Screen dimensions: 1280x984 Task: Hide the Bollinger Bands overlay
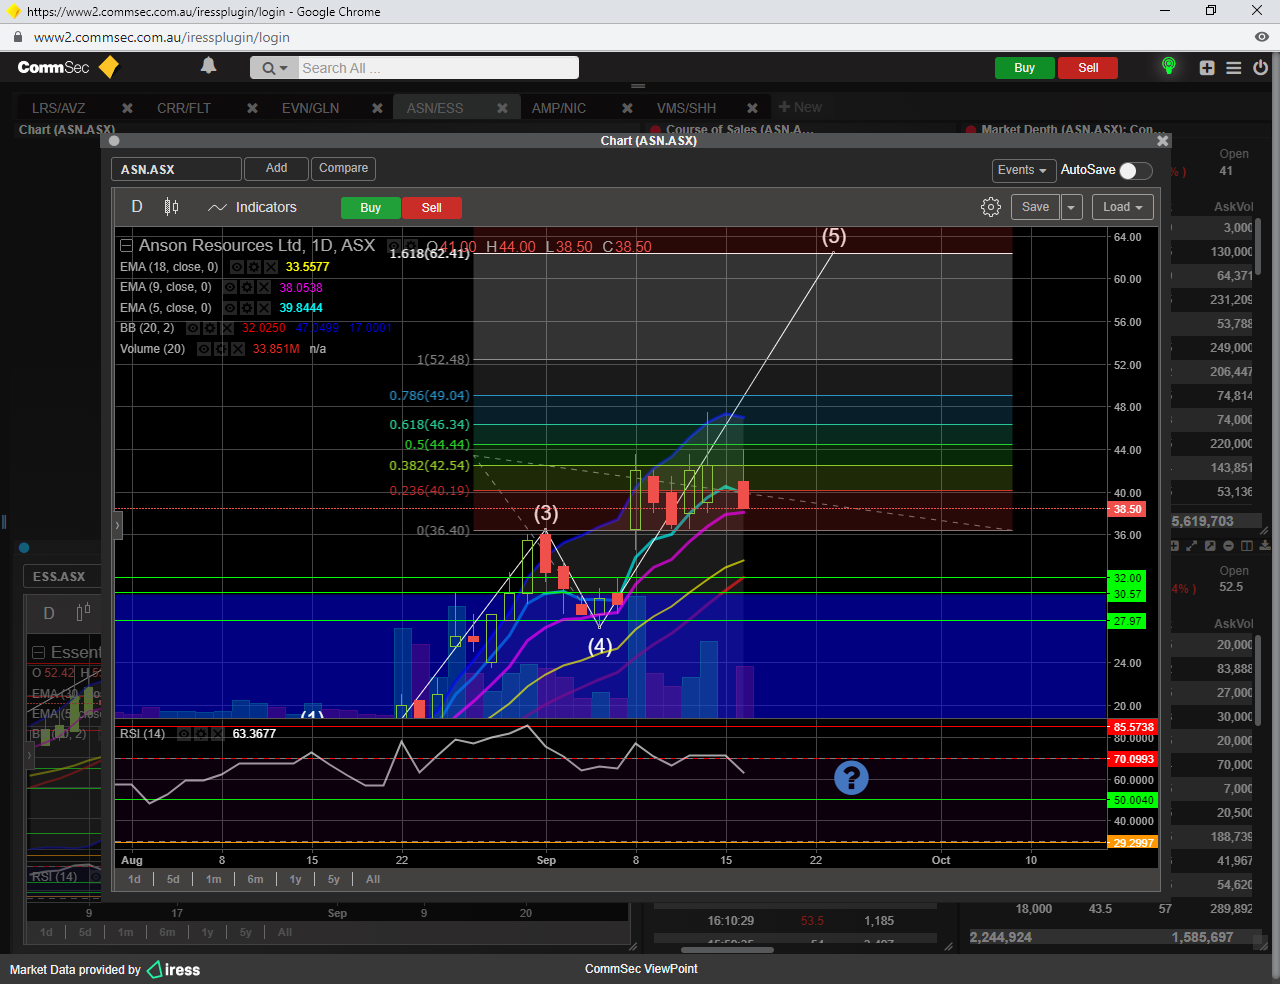coord(193,328)
